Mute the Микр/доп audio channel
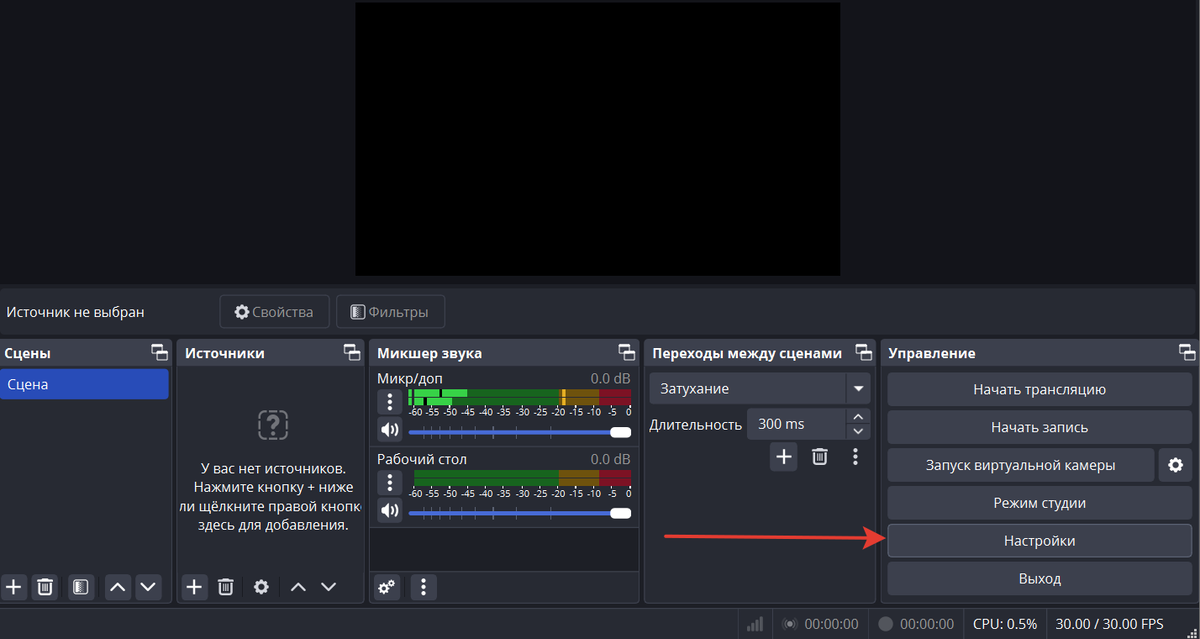Screen dimensions: 1200x639 389,431
